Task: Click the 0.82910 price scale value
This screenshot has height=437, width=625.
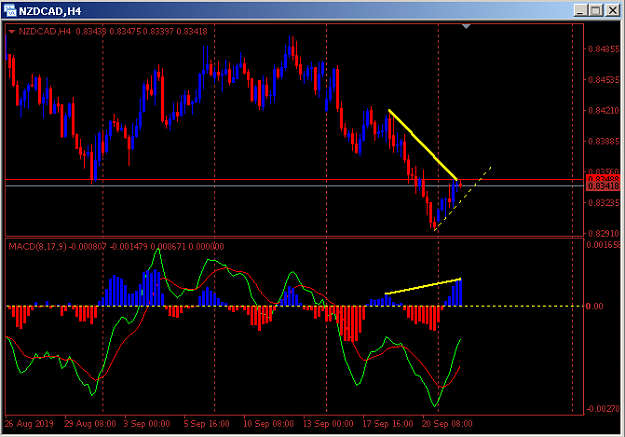Action: (x=604, y=233)
